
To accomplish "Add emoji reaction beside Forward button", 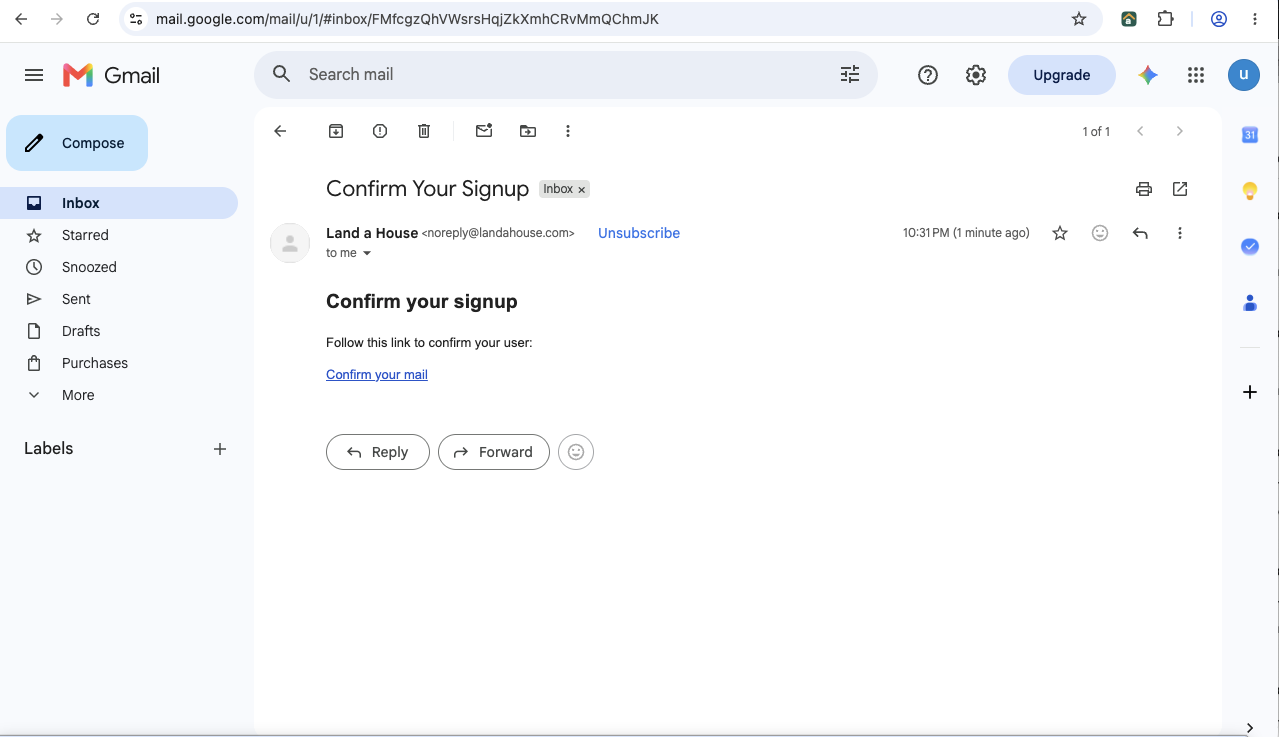I will pos(576,452).
